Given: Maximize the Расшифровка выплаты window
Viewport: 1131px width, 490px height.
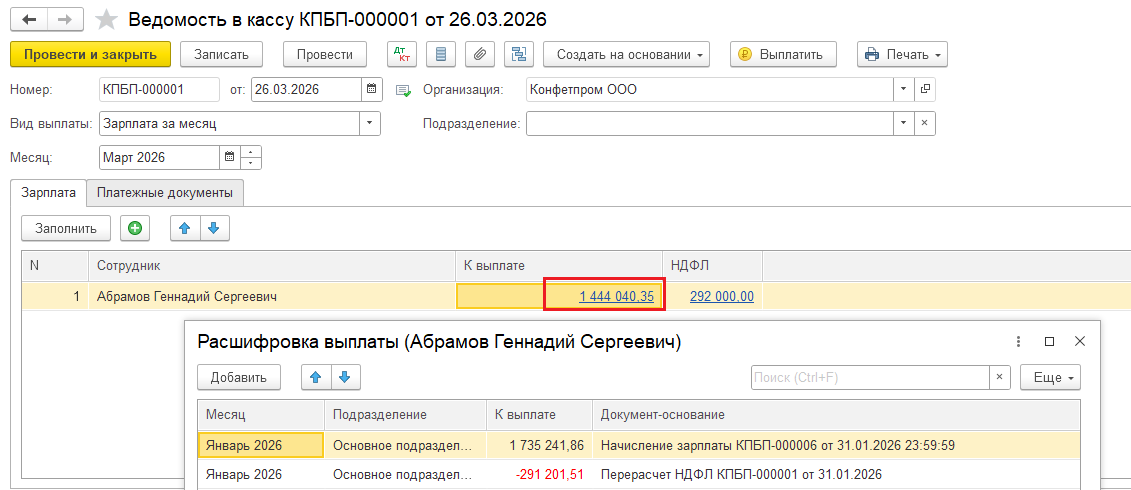Looking at the screenshot, I should click(1049, 341).
